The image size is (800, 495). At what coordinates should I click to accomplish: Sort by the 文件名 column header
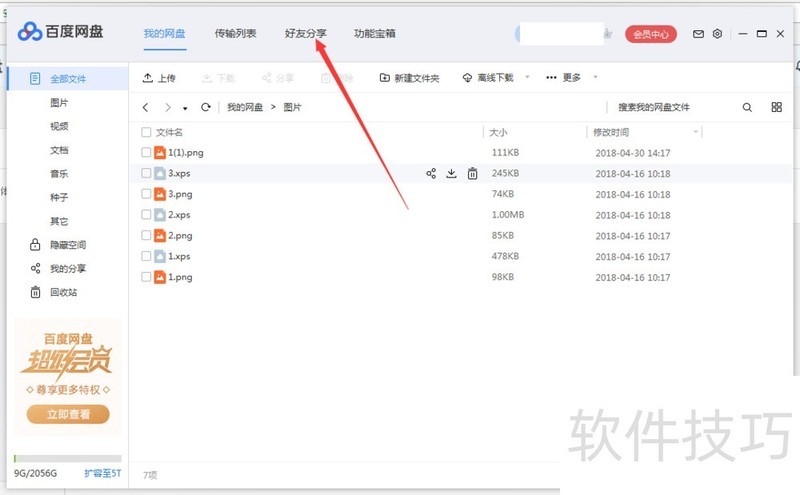[x=169, y=132]
